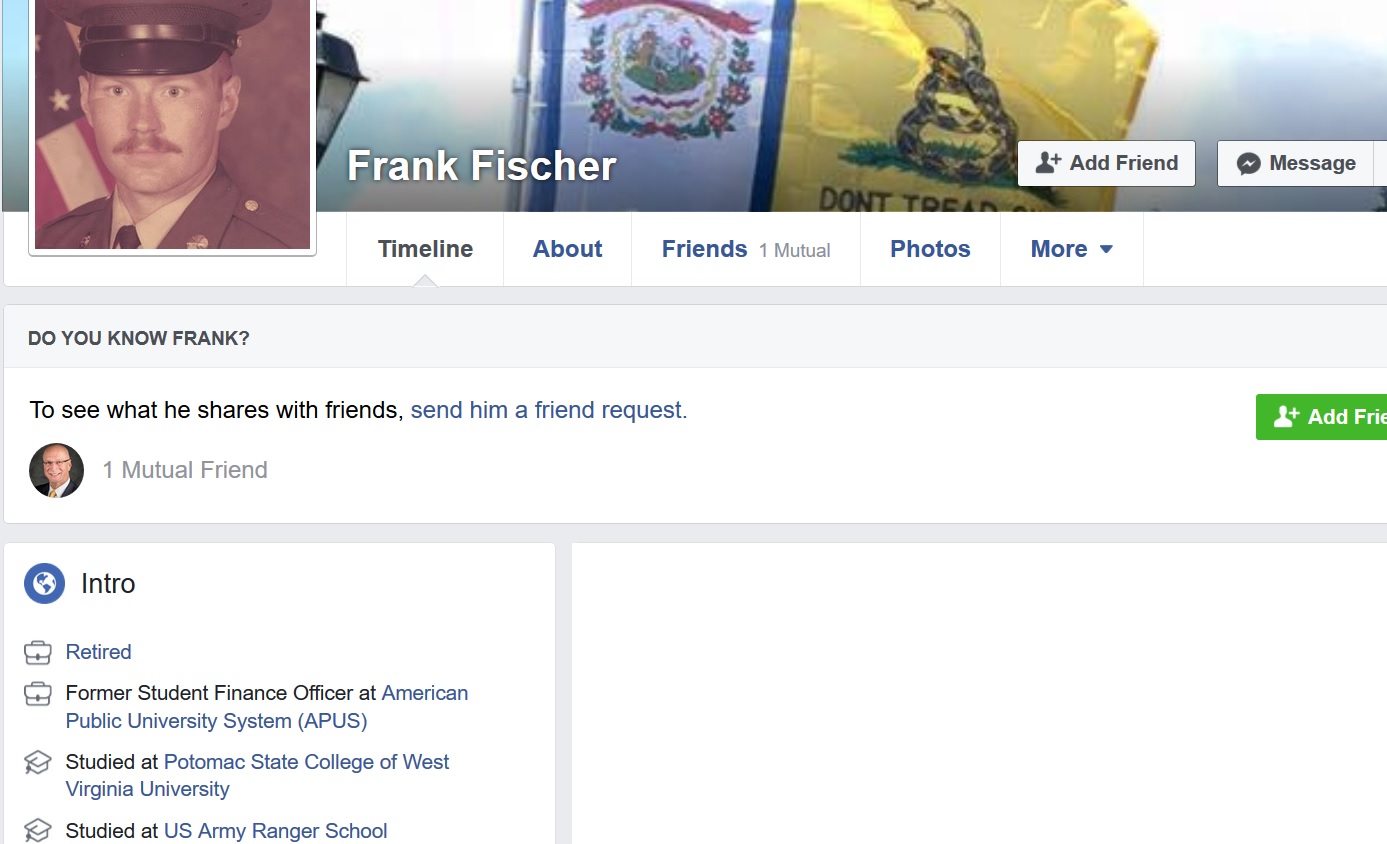Click graduation cap icon beside US Army Ranger School

(37, 831)
